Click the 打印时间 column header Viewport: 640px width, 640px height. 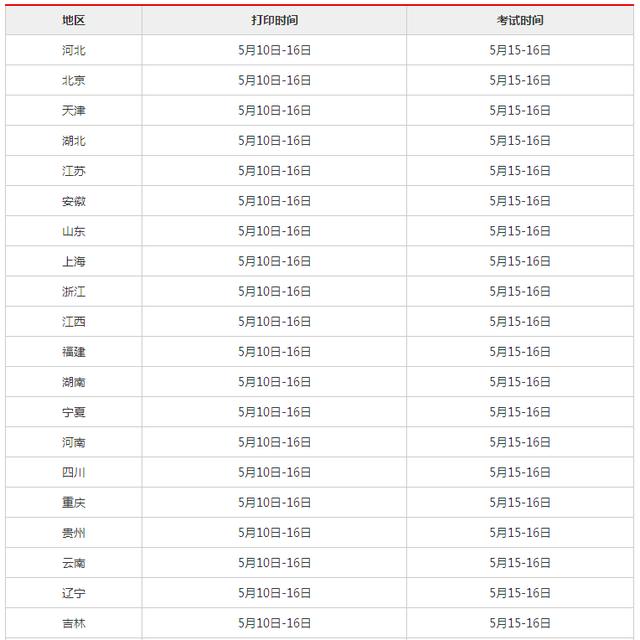coord(274,20)
